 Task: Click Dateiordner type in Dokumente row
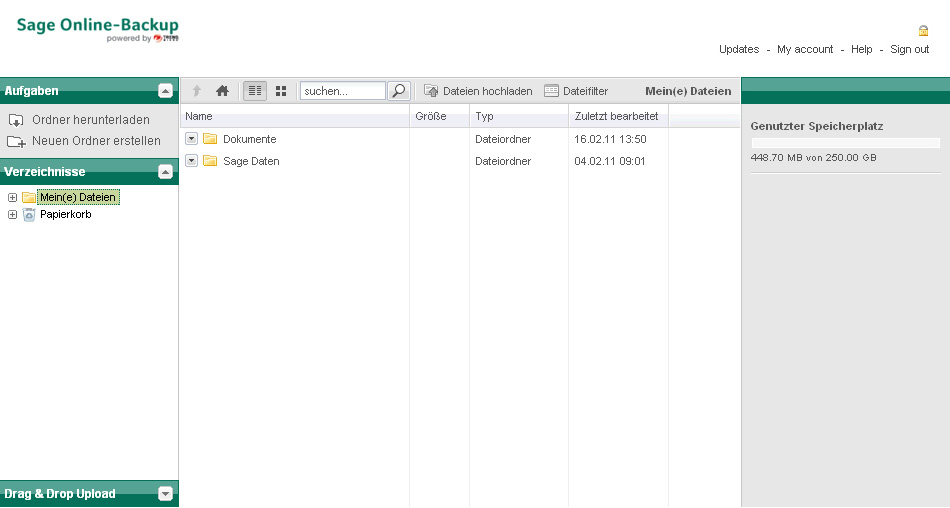tap(503, 139)
